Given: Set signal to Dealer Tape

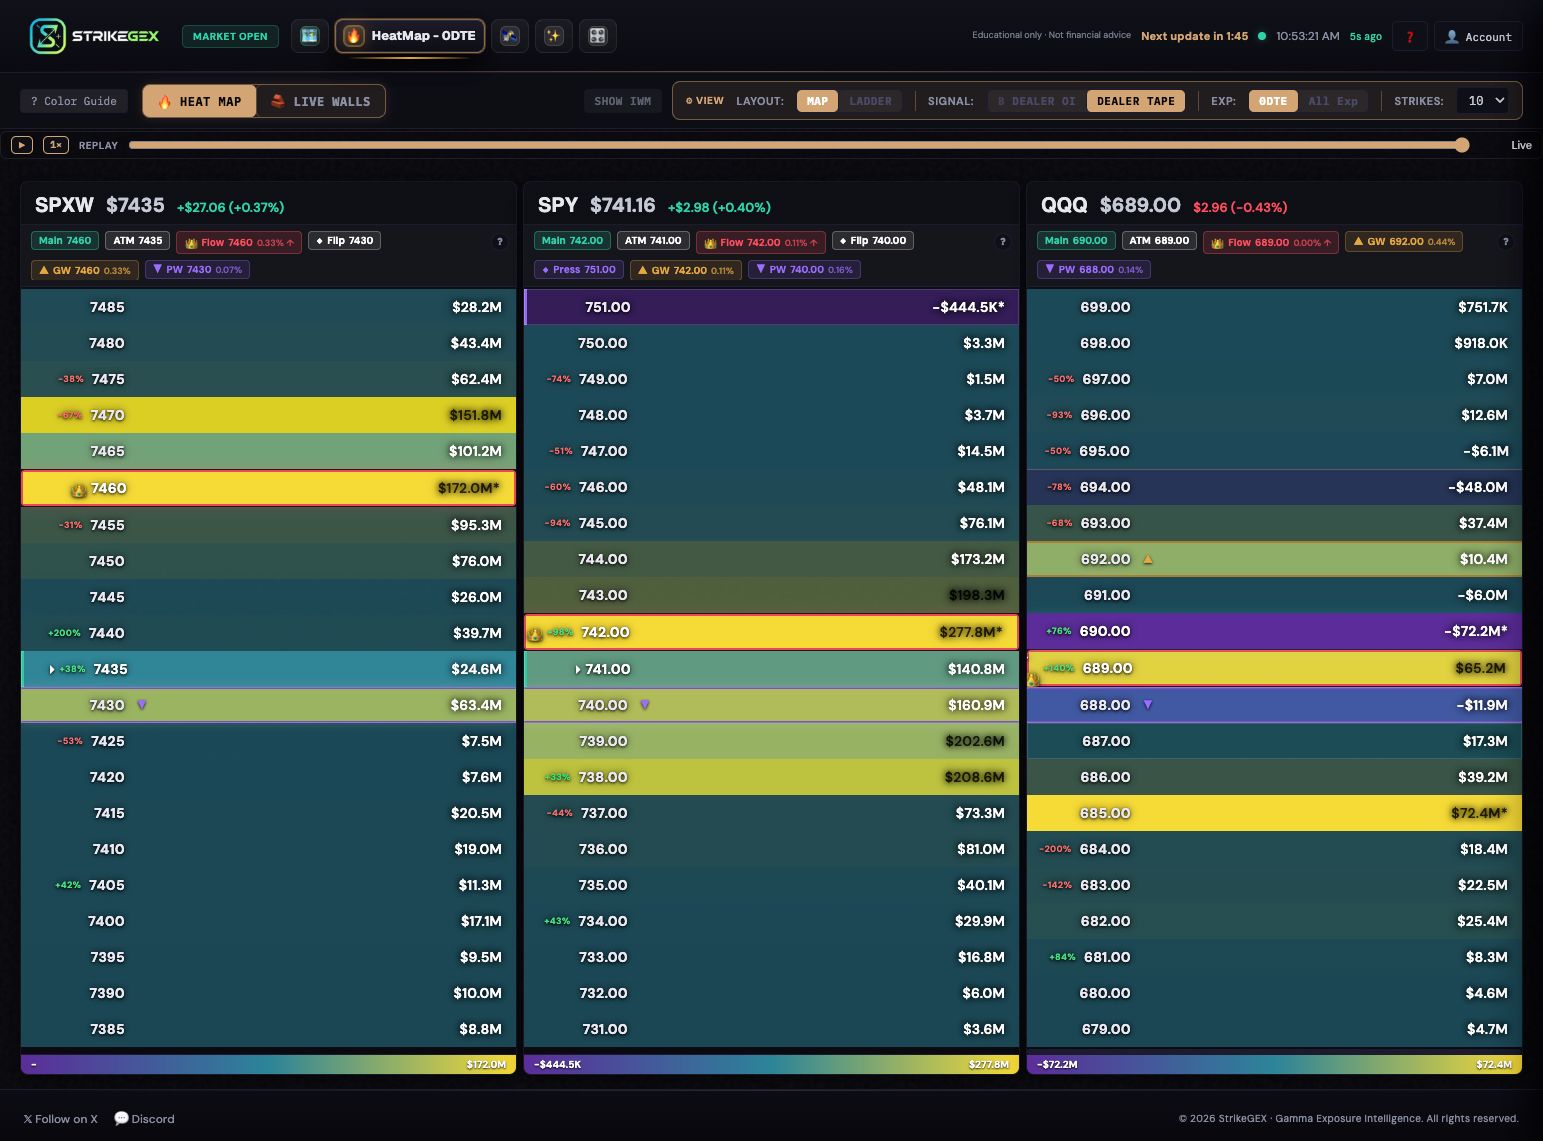Looking at the screenshot, I should pos(1136,101).
